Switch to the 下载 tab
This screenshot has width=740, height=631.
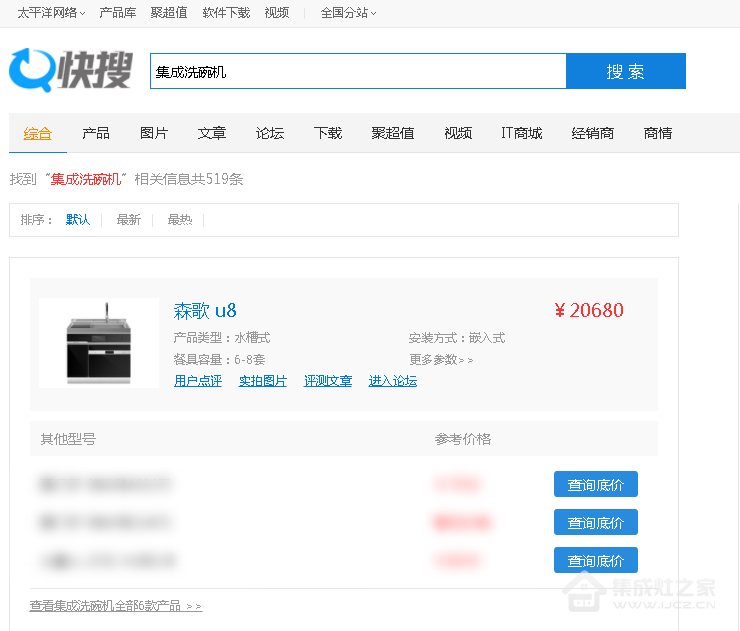click(328, 134)
